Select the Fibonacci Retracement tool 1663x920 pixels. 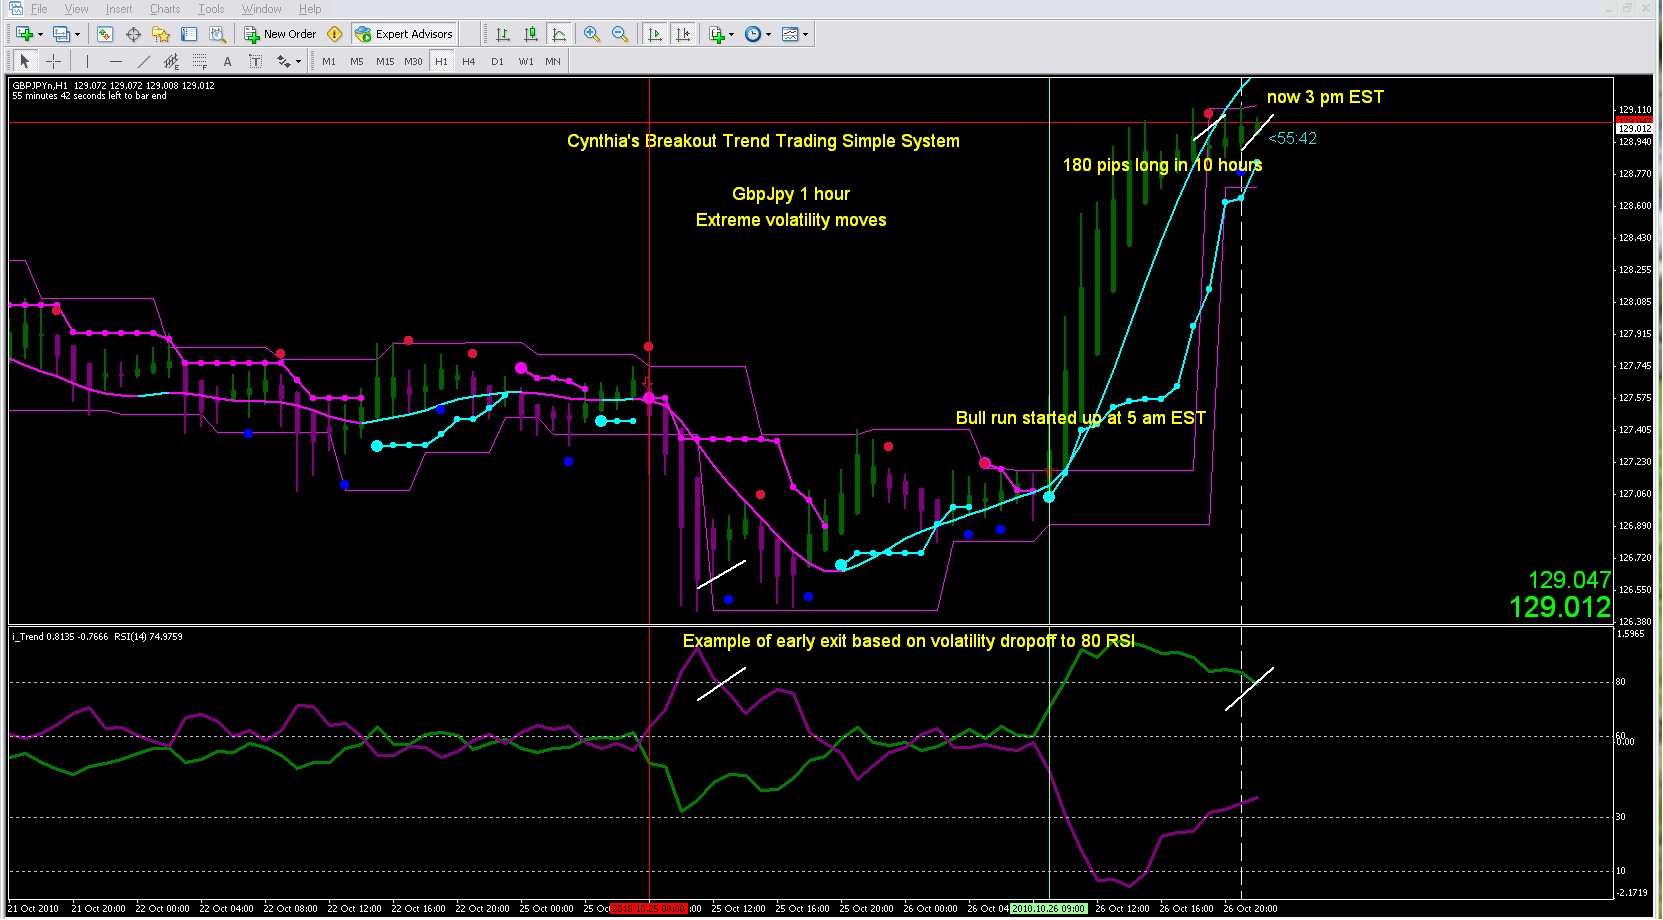(199, 61)
